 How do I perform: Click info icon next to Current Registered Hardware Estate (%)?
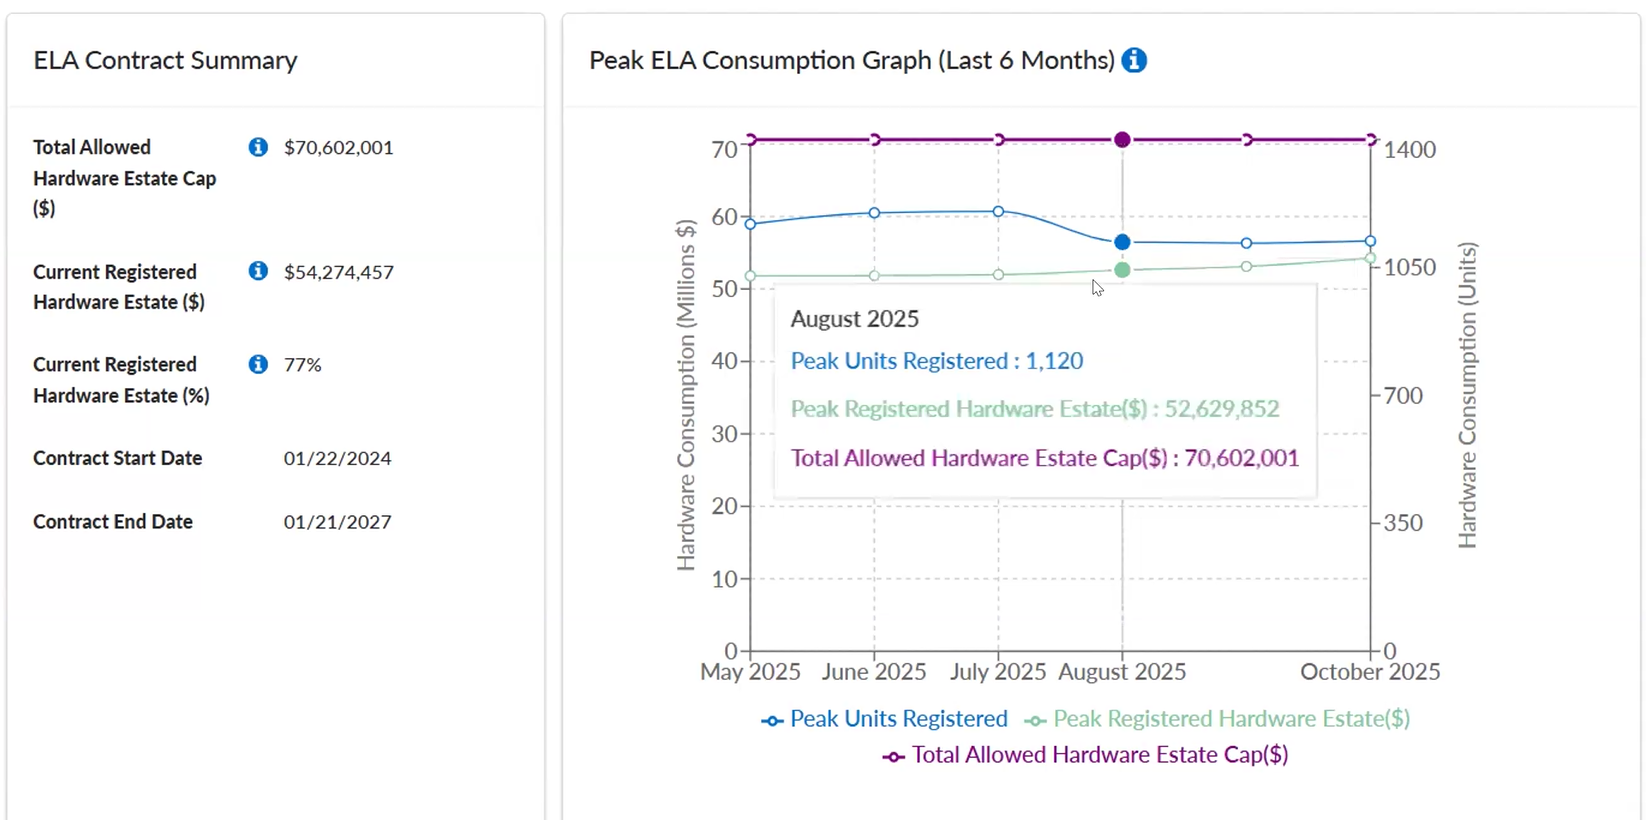[x=258, y=364]
